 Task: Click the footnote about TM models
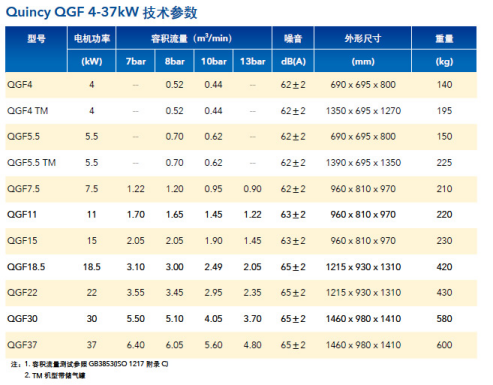[55, 376]
